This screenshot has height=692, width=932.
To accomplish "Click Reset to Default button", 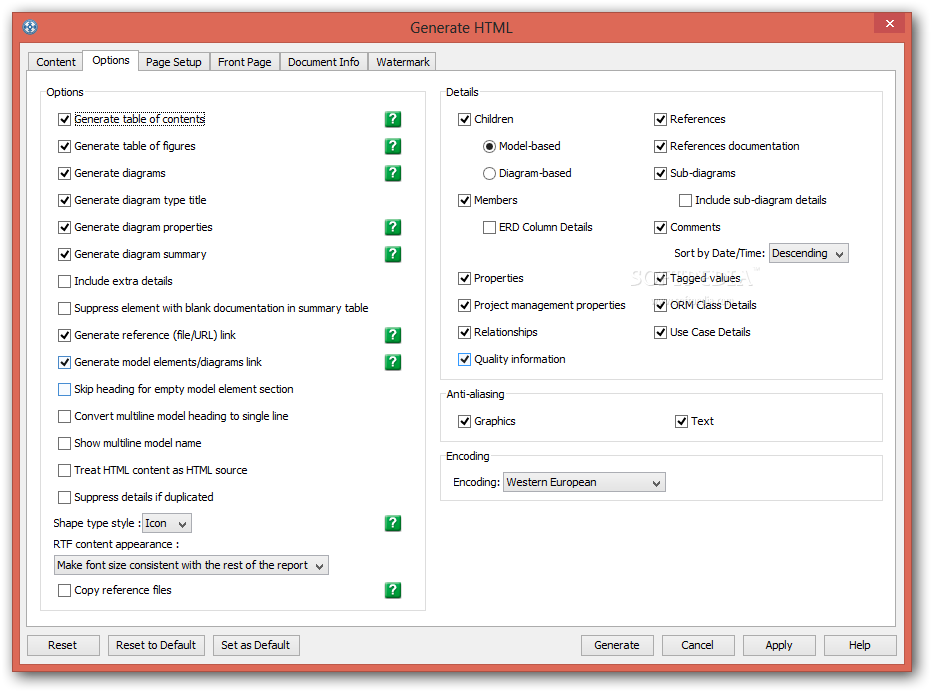I will [156, 645].
